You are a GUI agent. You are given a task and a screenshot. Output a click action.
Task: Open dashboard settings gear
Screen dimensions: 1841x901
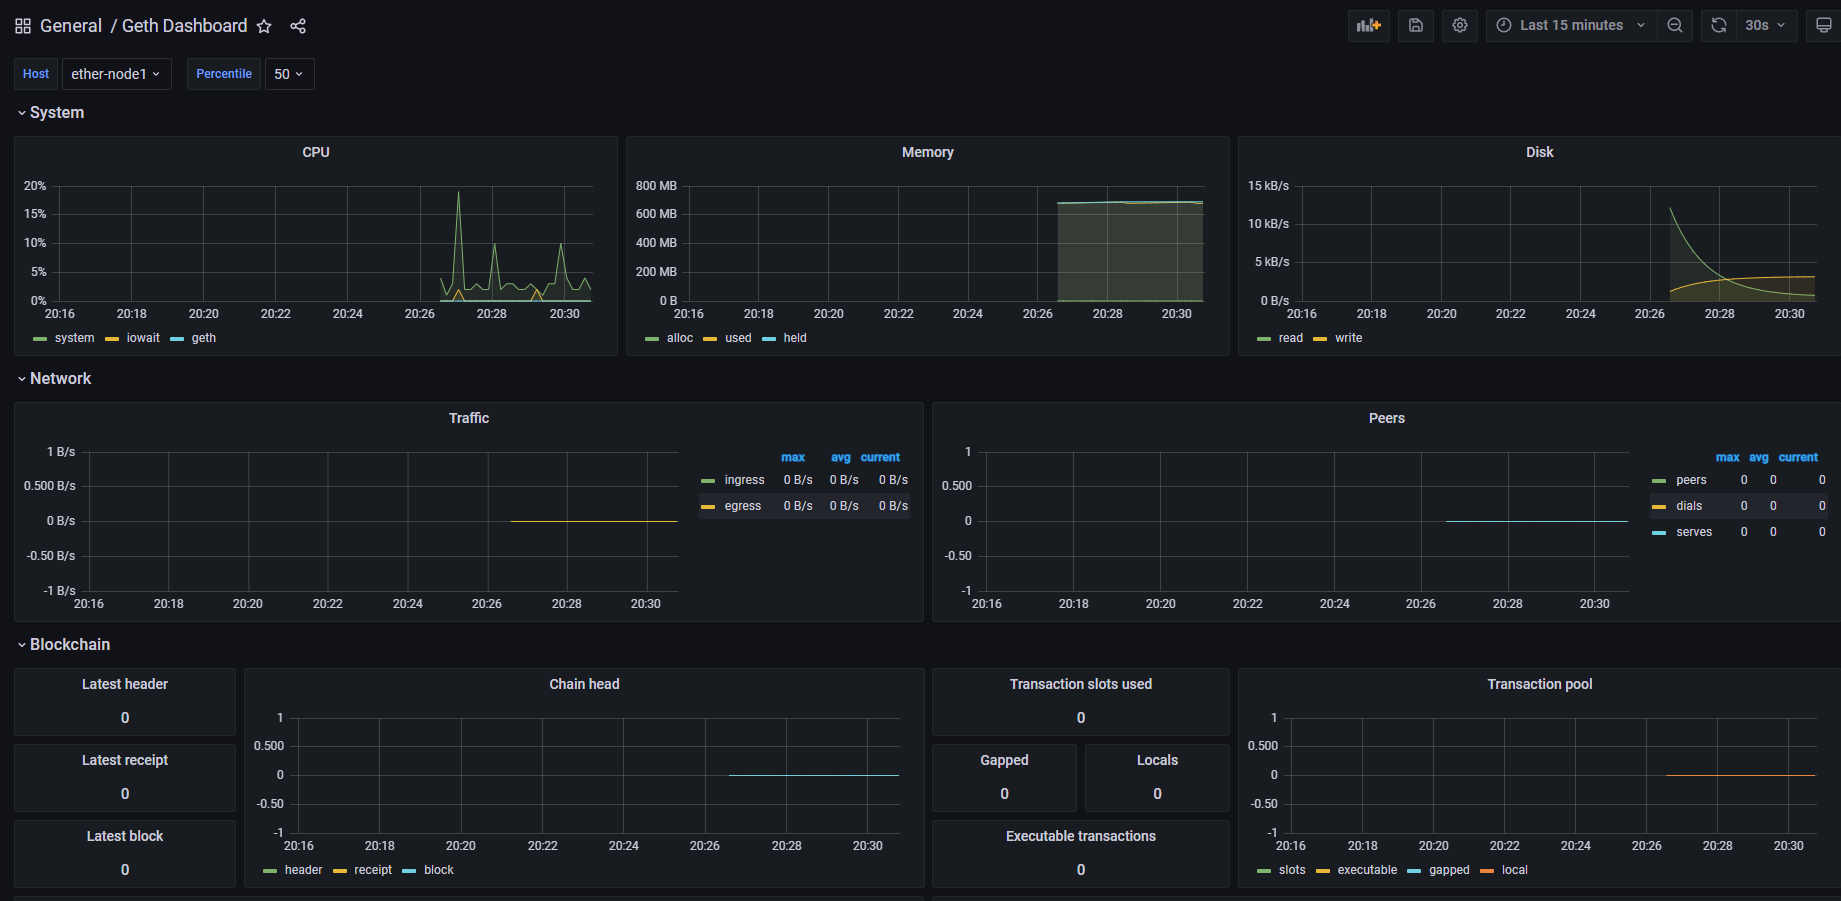point(1460,25)
